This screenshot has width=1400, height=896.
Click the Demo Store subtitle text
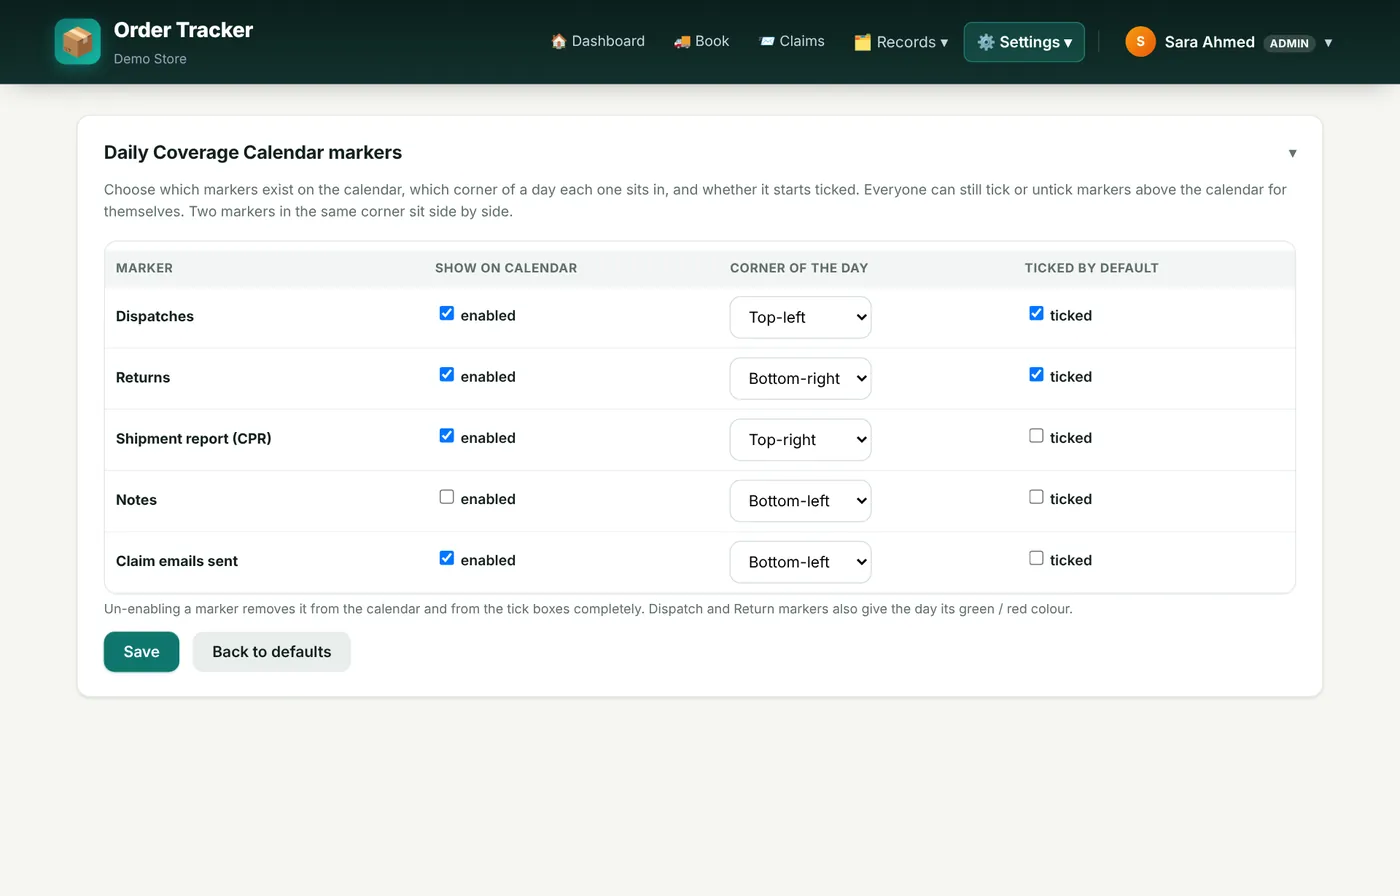(150, 59)
